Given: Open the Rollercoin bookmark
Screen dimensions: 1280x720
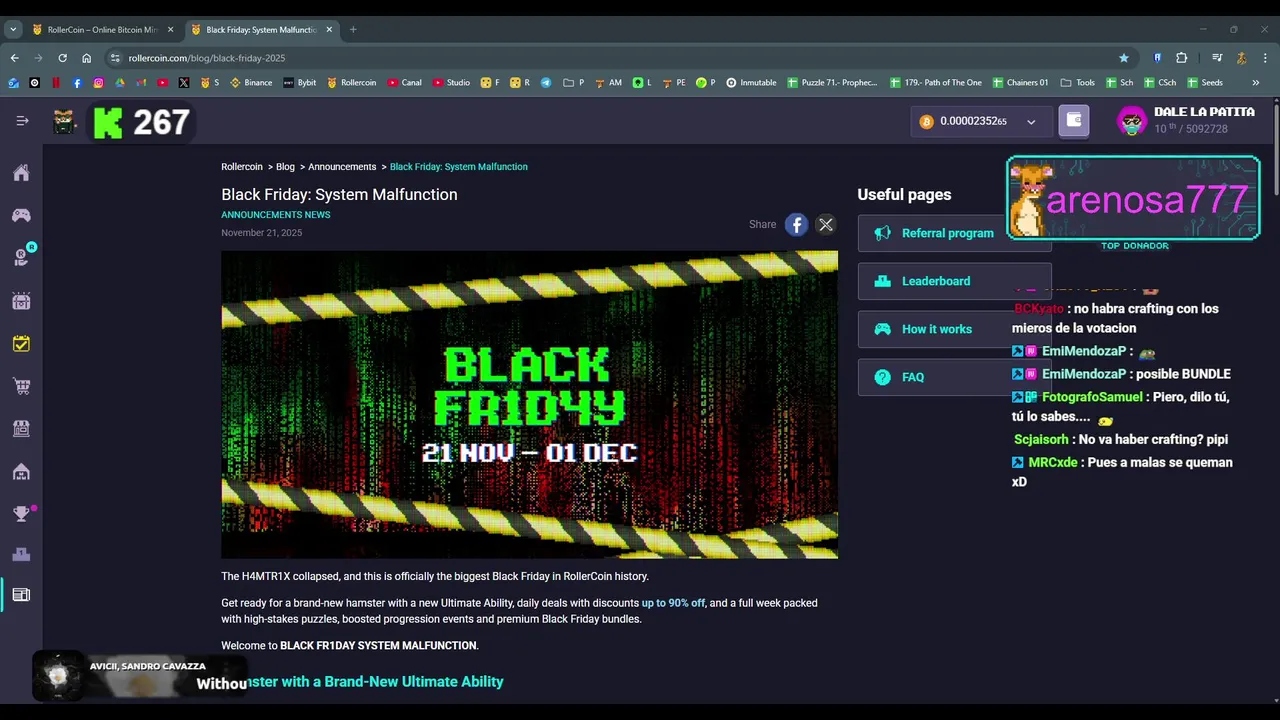Looking at the screenshot, I should click(352, 83).
